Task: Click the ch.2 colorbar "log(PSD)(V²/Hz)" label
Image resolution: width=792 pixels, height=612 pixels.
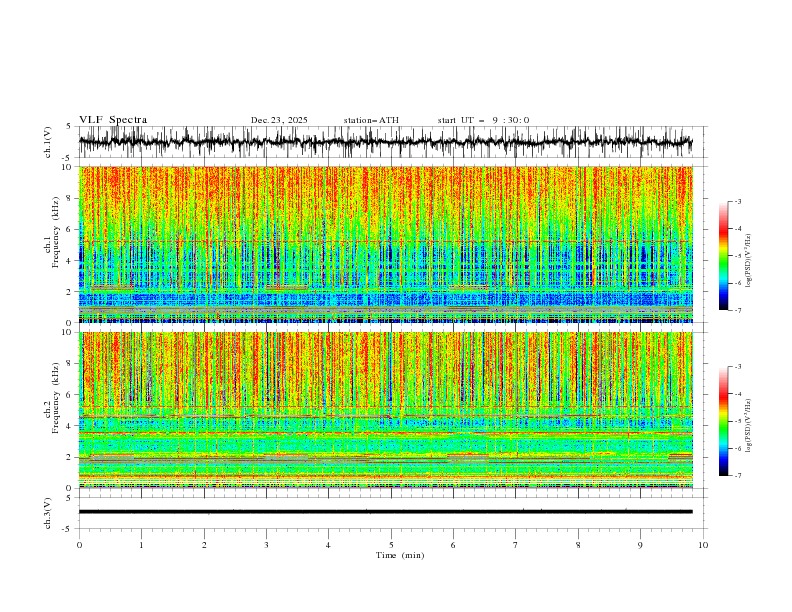Action: (748, 426)
